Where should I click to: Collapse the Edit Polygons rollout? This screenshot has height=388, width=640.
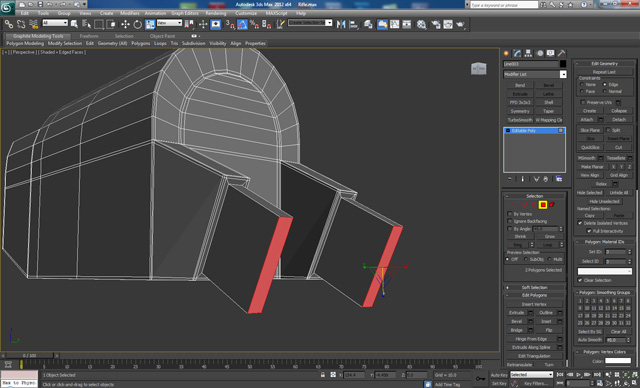[534, 295]
